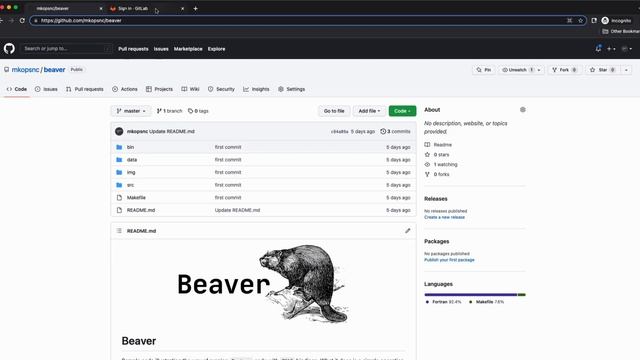Edit README with the pencil icon

point(407,231)
